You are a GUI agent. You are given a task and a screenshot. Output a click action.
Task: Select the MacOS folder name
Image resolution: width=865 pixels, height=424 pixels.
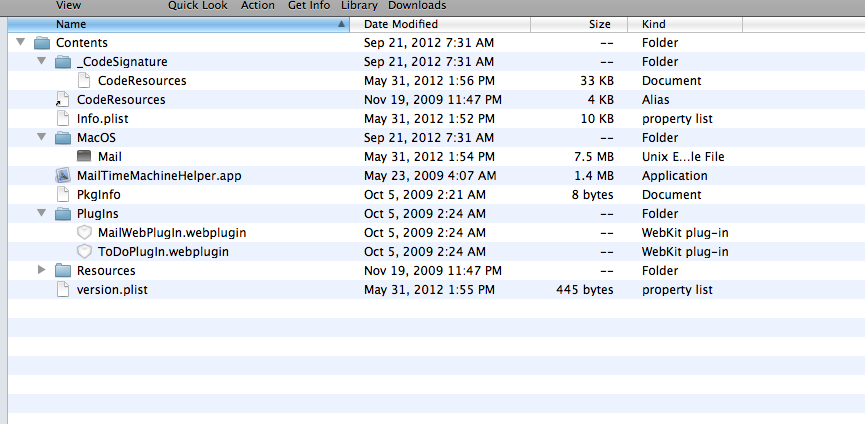96,138
